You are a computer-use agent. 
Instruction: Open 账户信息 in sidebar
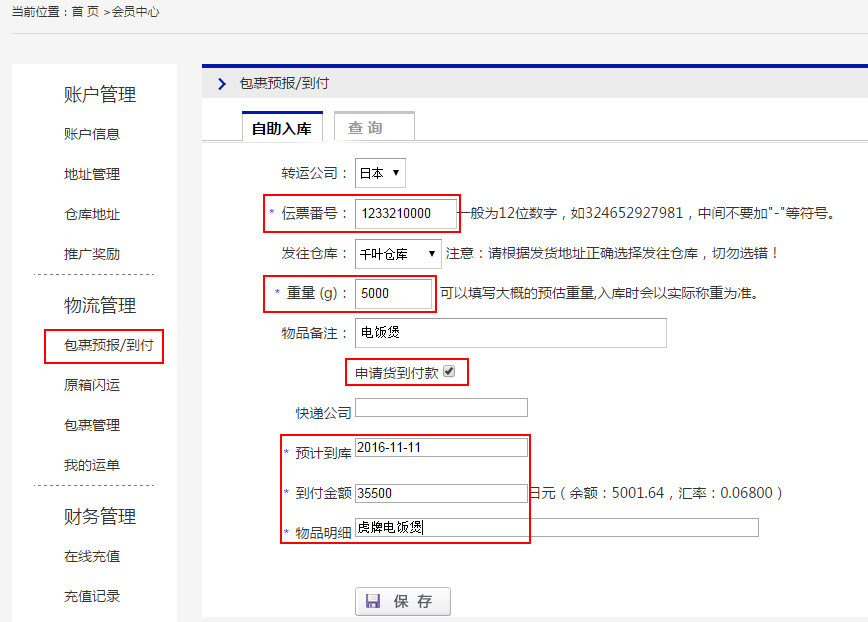coord(92,134)
